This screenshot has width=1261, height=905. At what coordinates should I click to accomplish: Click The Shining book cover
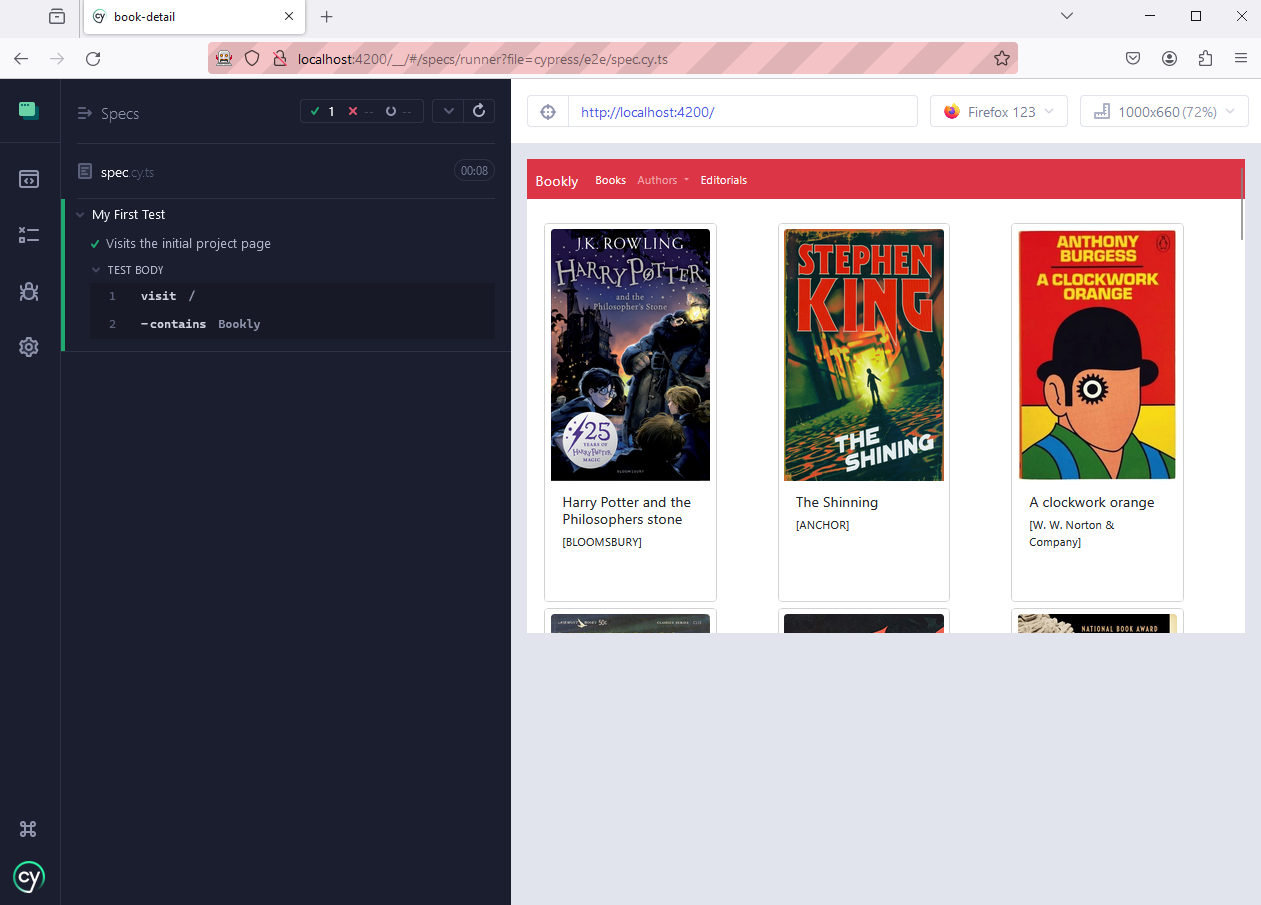click(x=864, y=355)
